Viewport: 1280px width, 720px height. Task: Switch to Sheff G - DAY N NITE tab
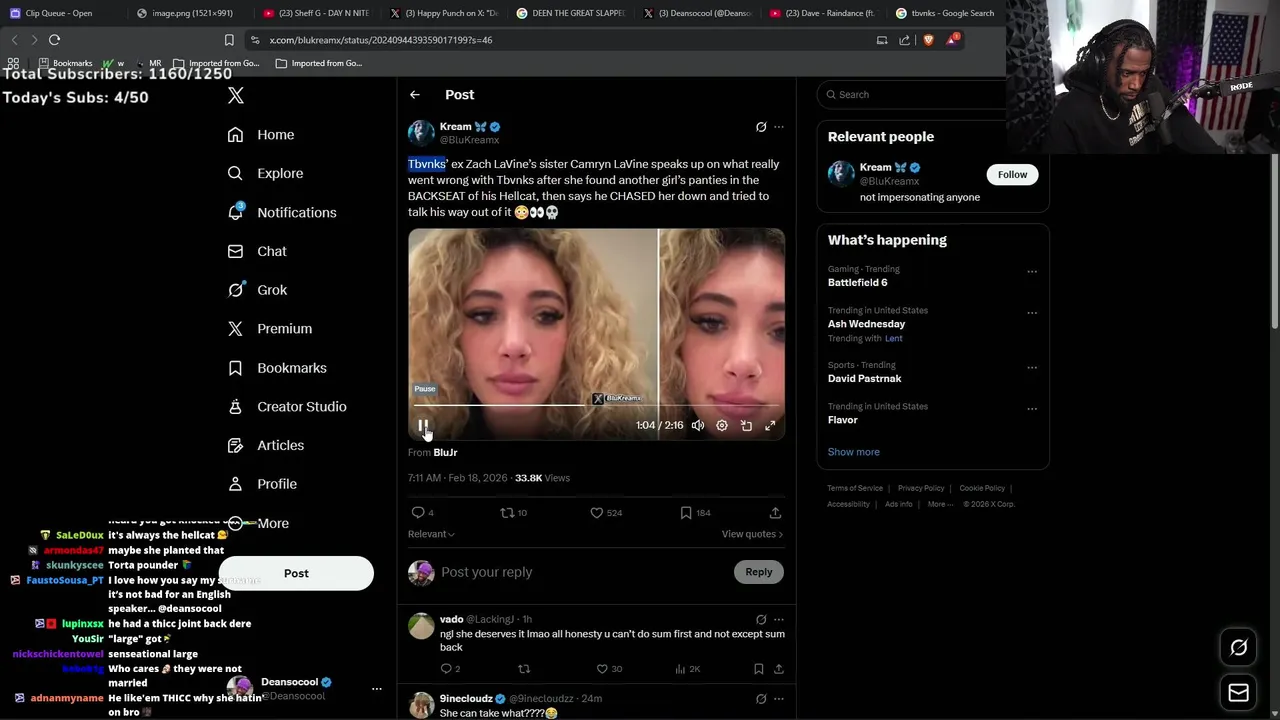[316, 13]
